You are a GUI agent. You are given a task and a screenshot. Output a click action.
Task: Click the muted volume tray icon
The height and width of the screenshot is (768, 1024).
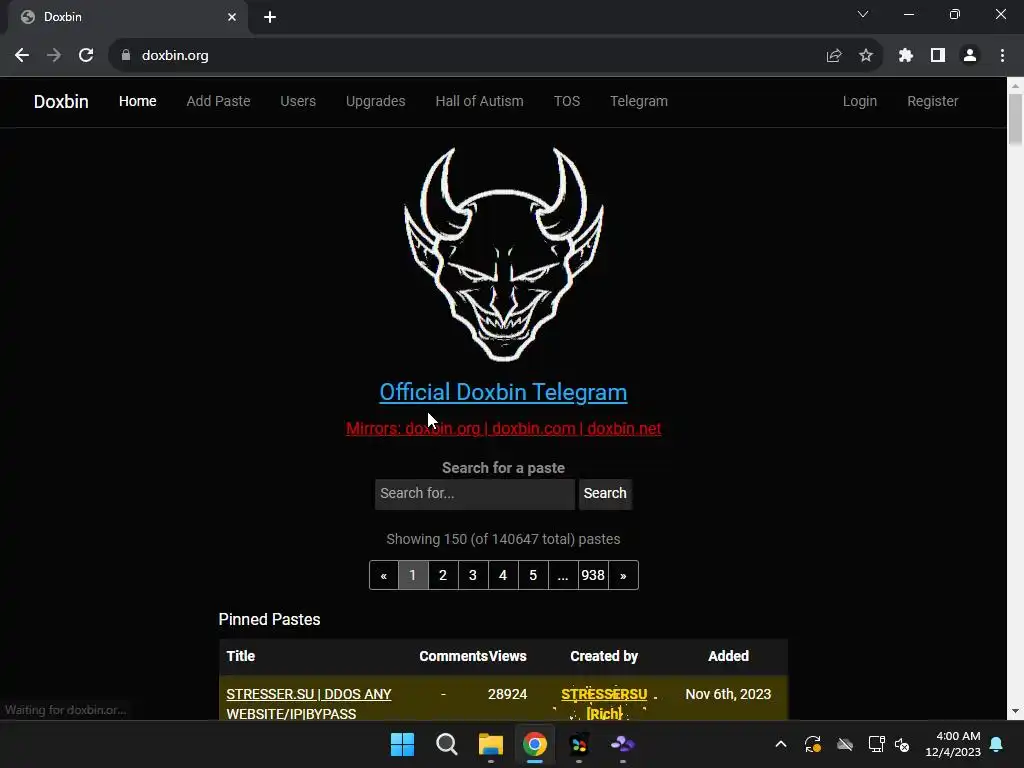click(902, 744)
